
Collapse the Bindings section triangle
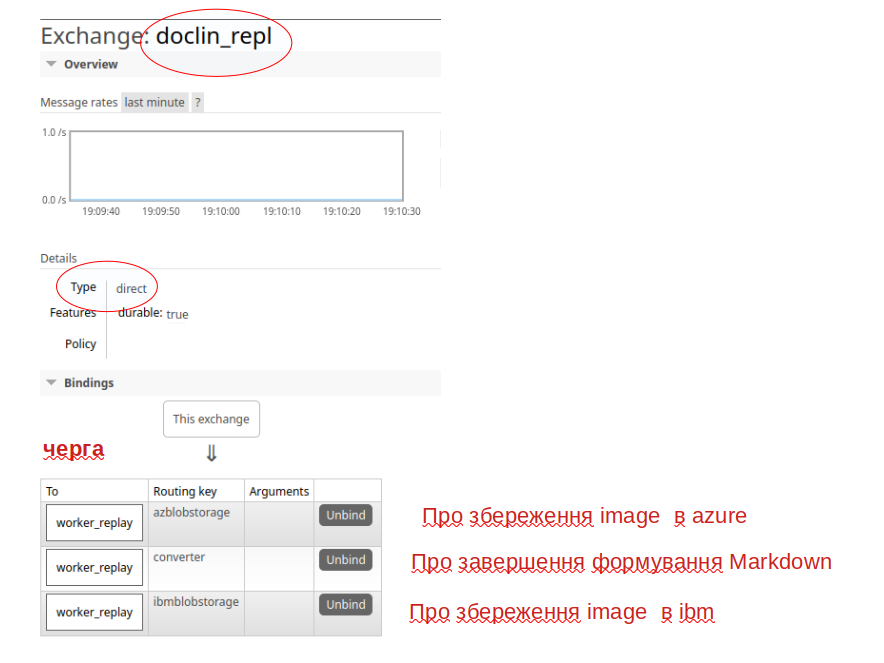(51, 383)
